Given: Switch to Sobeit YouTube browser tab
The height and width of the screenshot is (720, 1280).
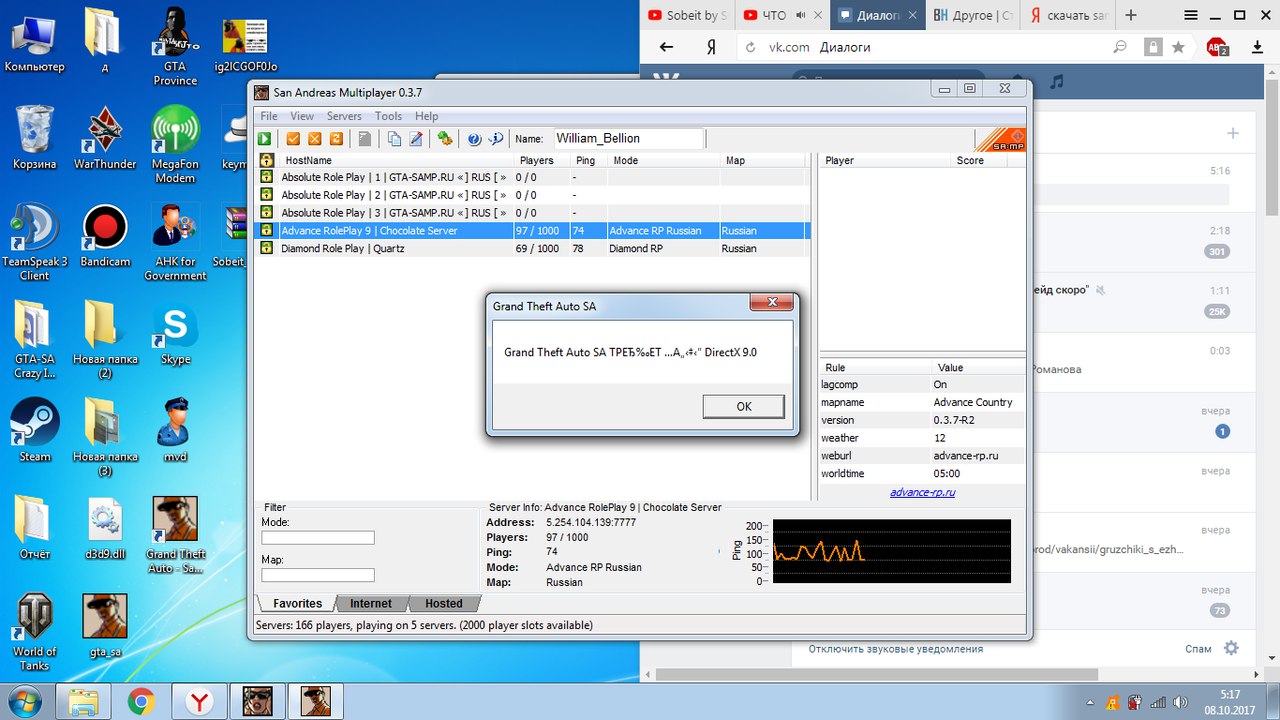Looking at the screenshot, I should click(x=688, y=15).
